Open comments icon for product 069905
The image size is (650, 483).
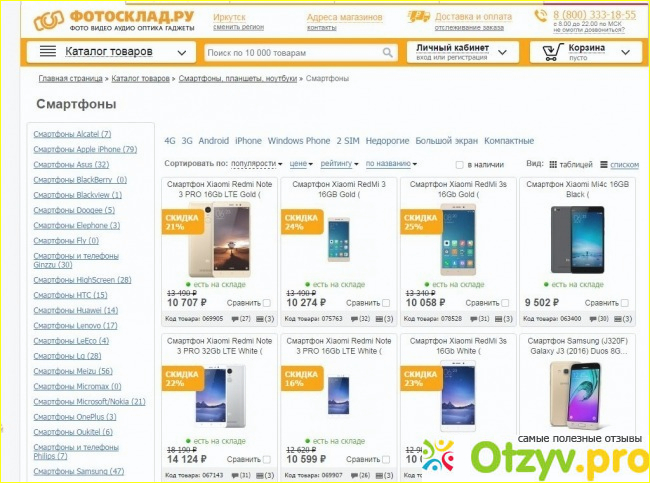click(235, 319)
